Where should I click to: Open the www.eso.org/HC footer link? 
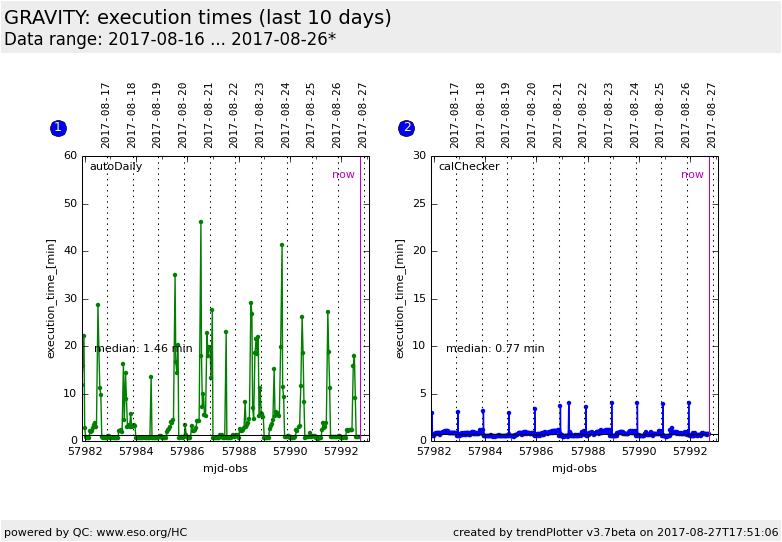(x=137, y=532)
